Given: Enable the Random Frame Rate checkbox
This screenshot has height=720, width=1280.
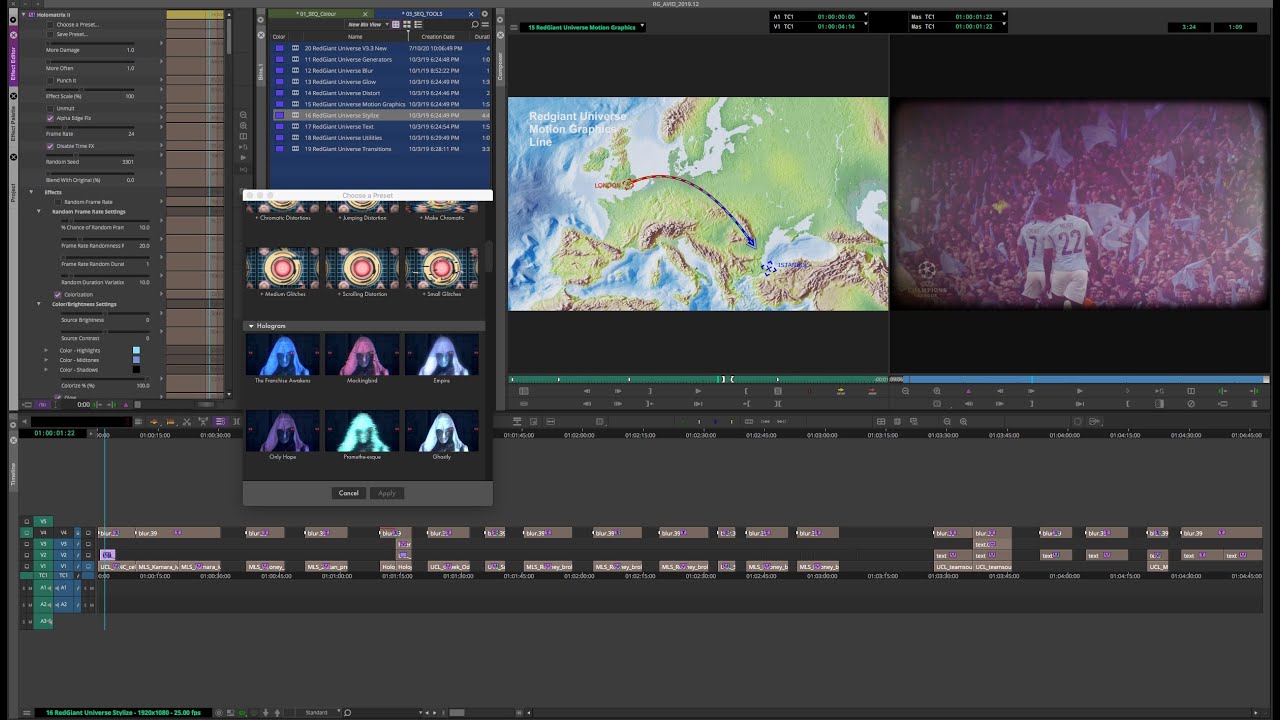Looking at the screenshot, I should [x=58, y=202].
